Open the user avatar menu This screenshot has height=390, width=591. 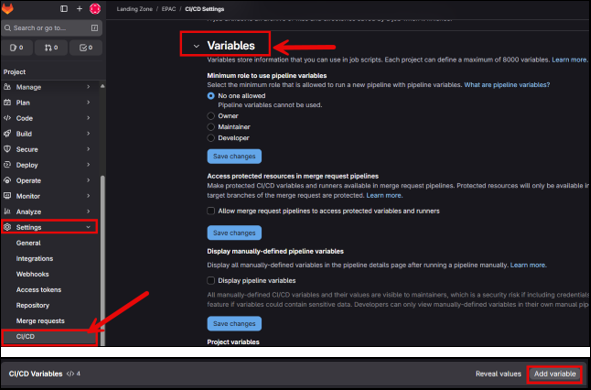[95, 9]
